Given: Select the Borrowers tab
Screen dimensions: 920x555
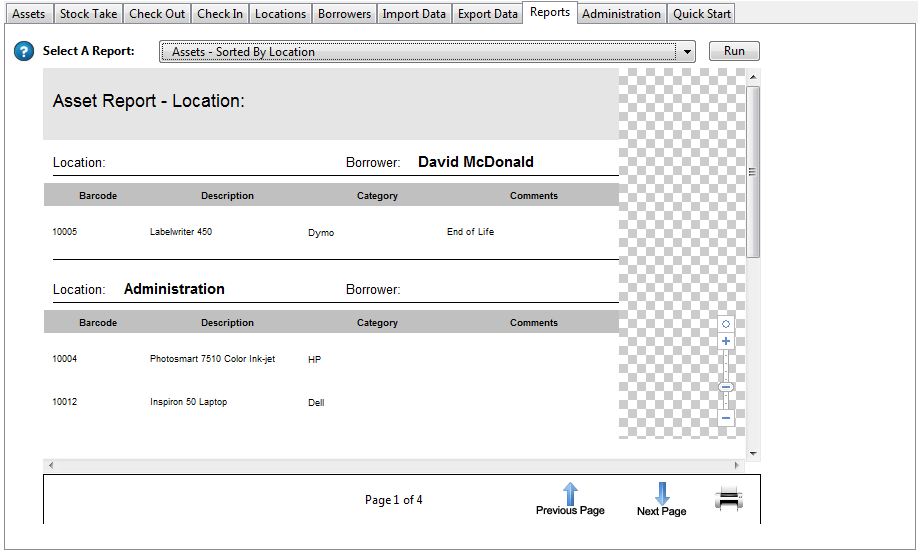Looking at the screenshot, I should point(344,14).
